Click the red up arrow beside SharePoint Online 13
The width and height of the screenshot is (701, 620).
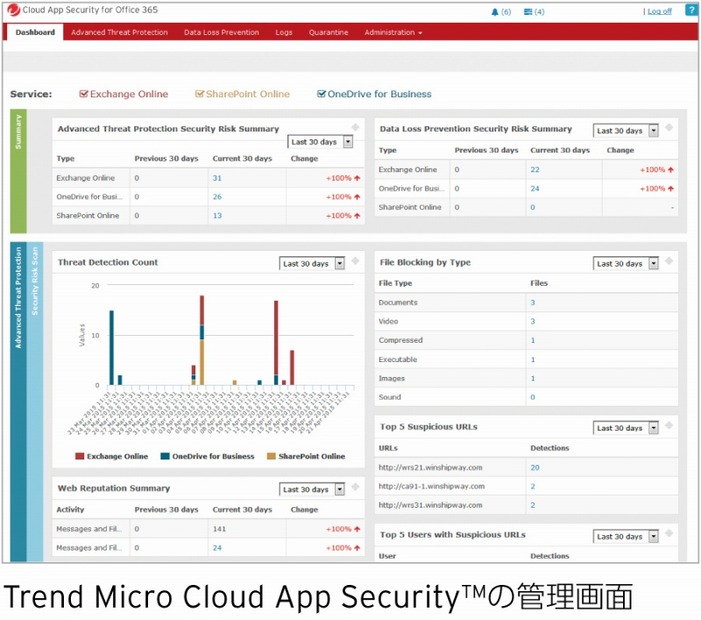tap(357, 215)
